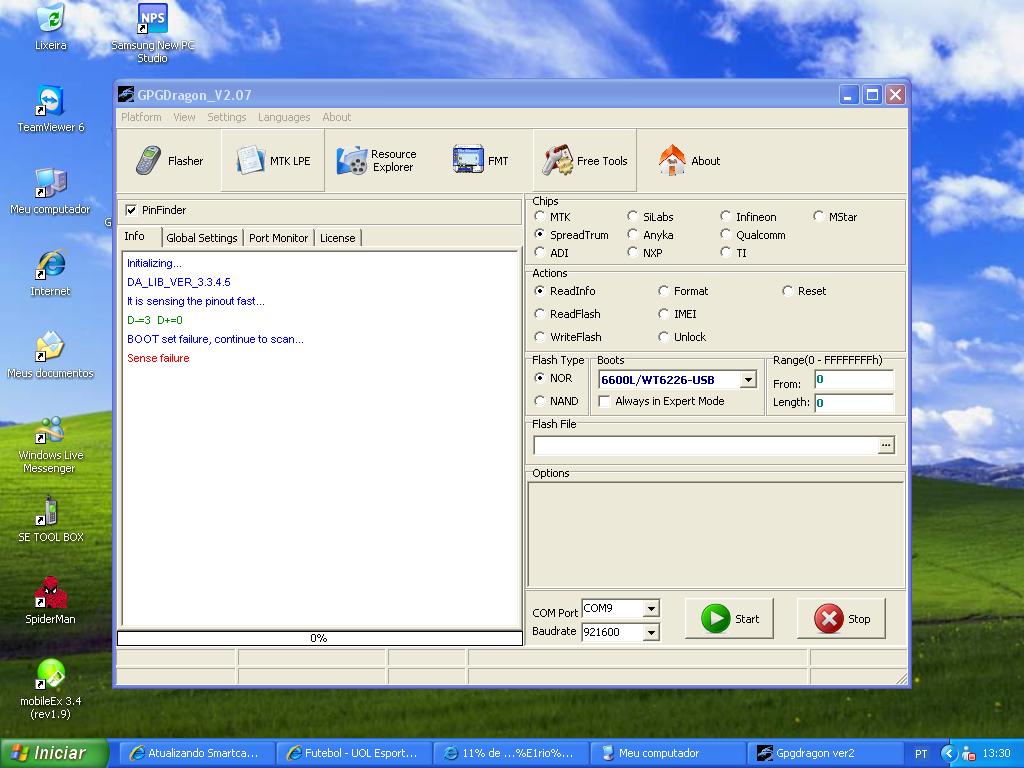Choose the Format action
This screenshot has height=768, width=1024.
pyautogui.click(x=664, y=291)
